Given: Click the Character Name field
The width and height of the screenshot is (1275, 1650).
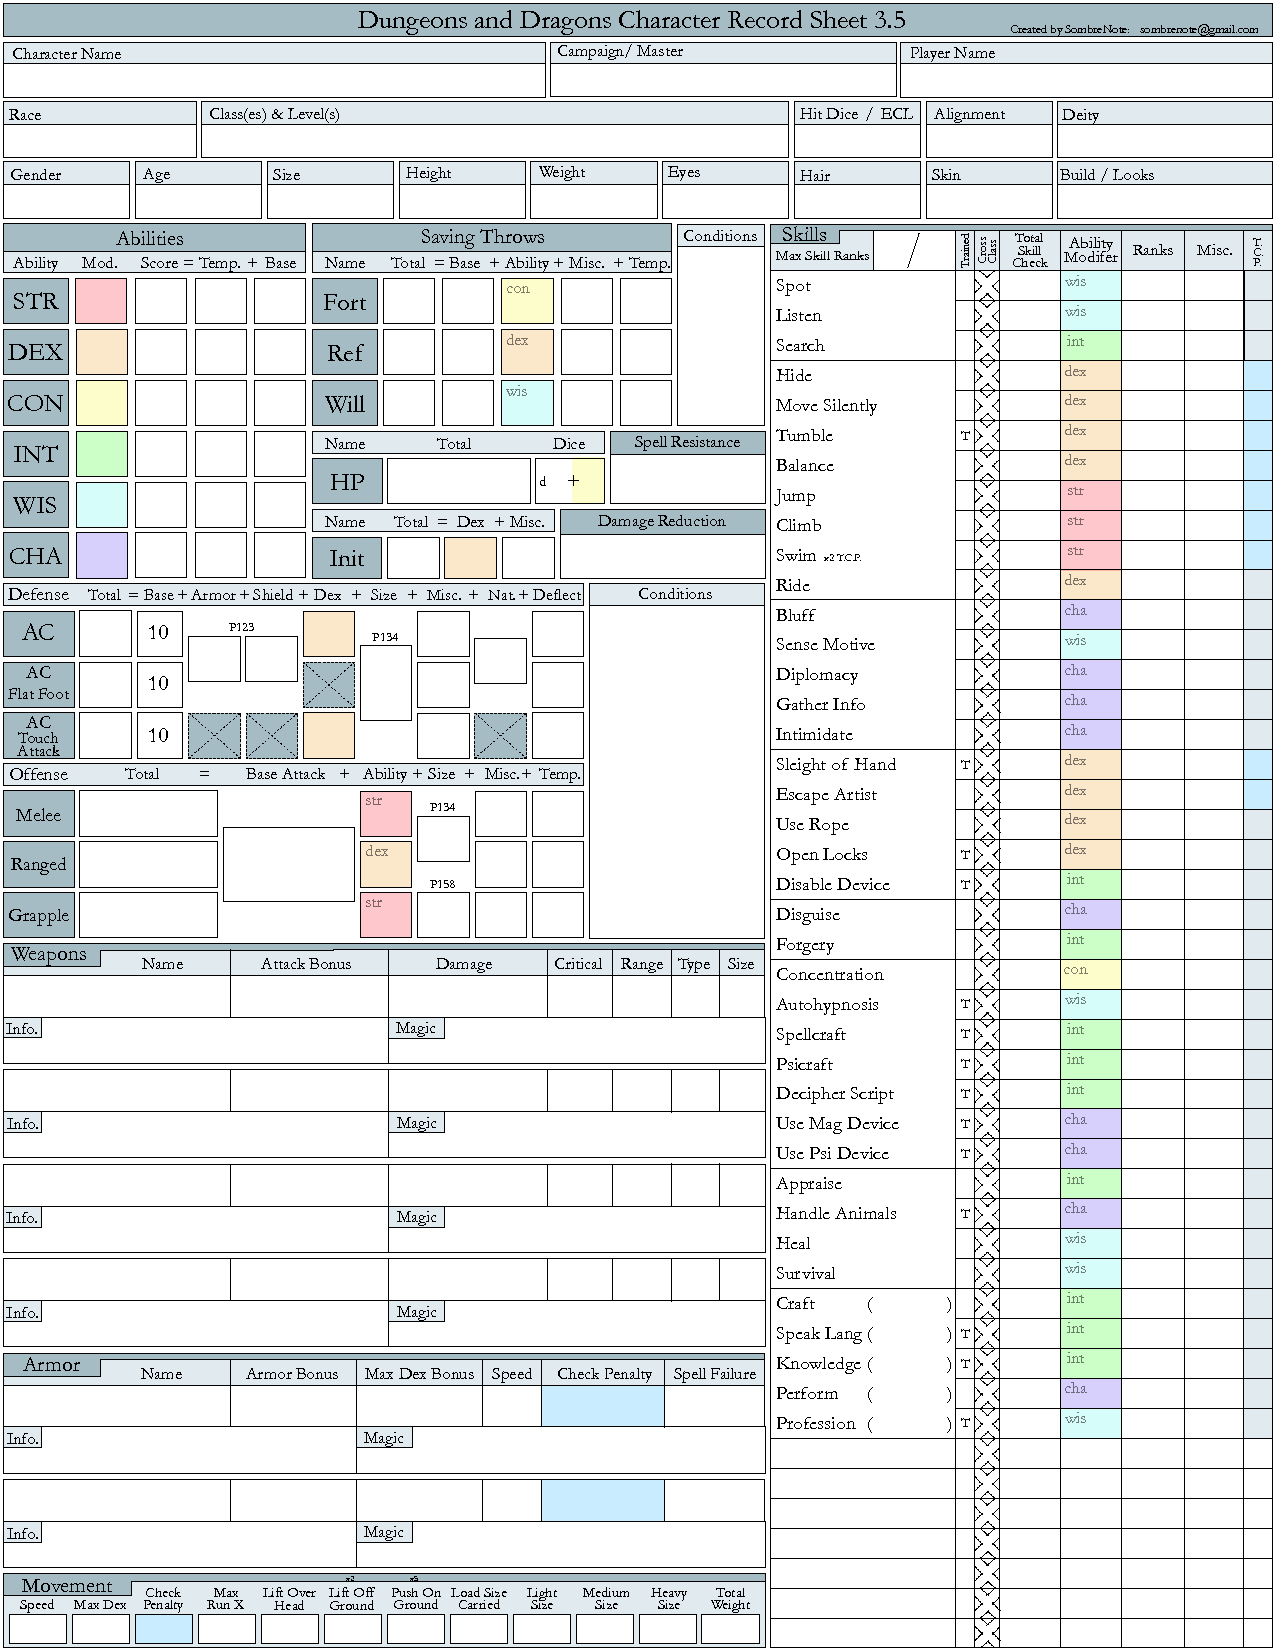Looking at the screenshot, I should point(274,80).
